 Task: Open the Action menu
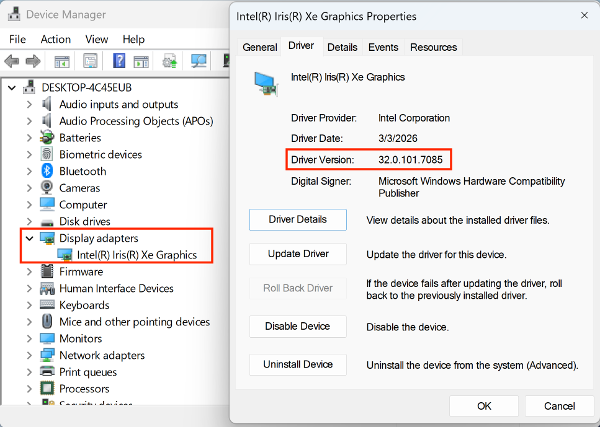click(x=55, y=39)
